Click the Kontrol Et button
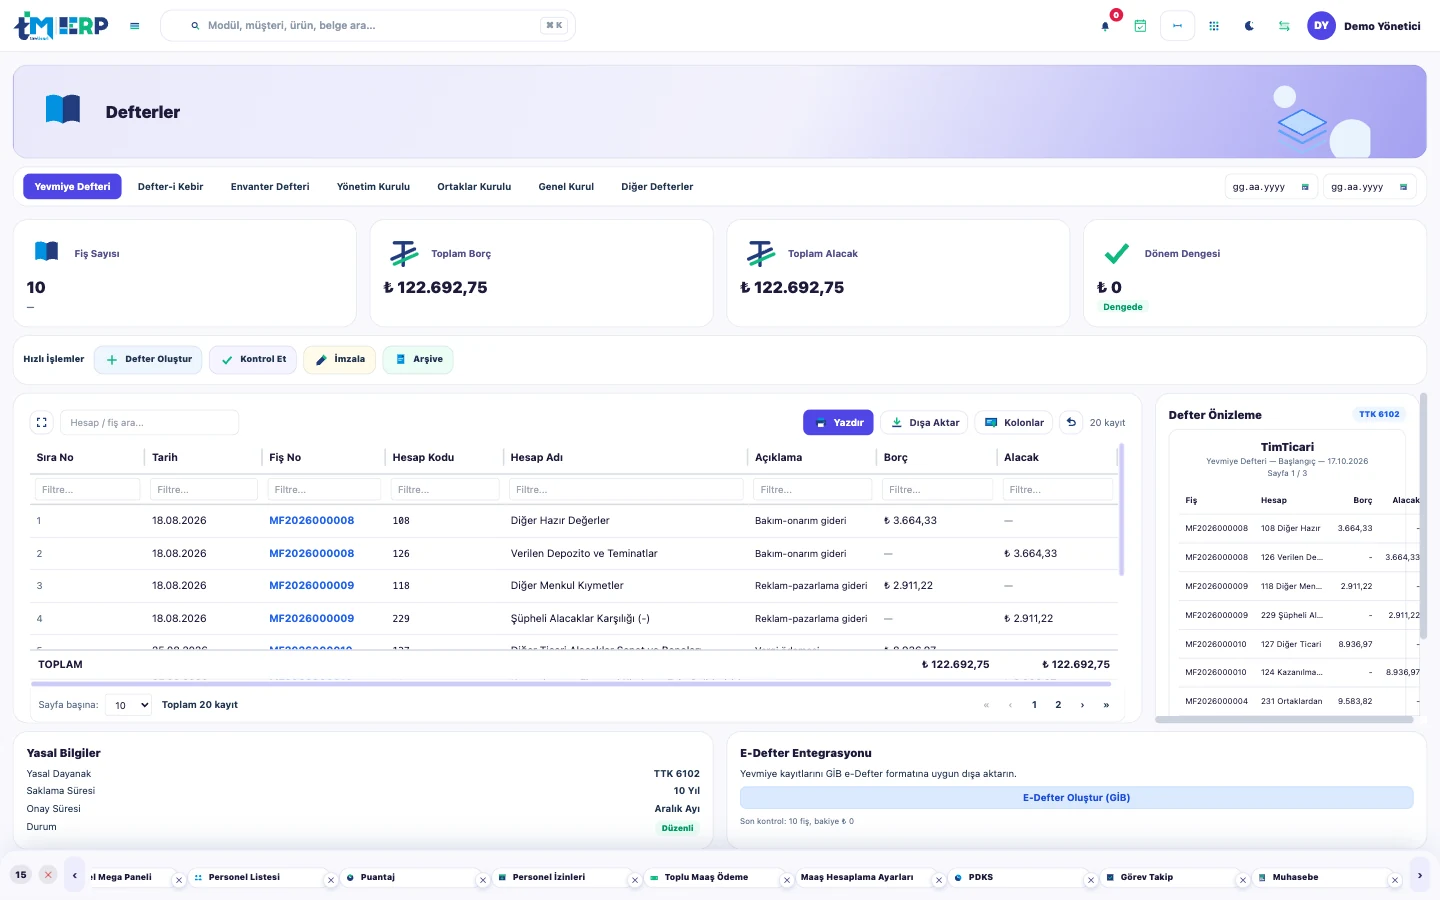Viewport: 1440px width, 900px height. (253, 360)
